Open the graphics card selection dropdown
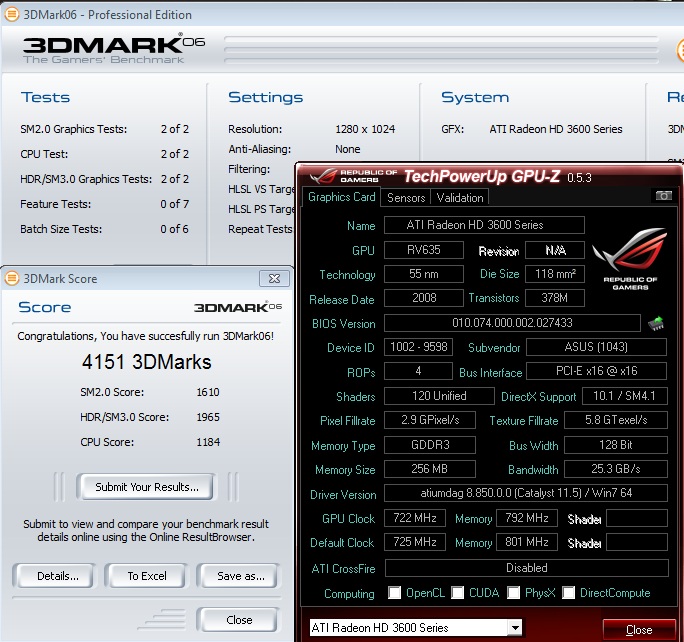The height and width of the screenshot is (642, 684). (x=515, y=628)
